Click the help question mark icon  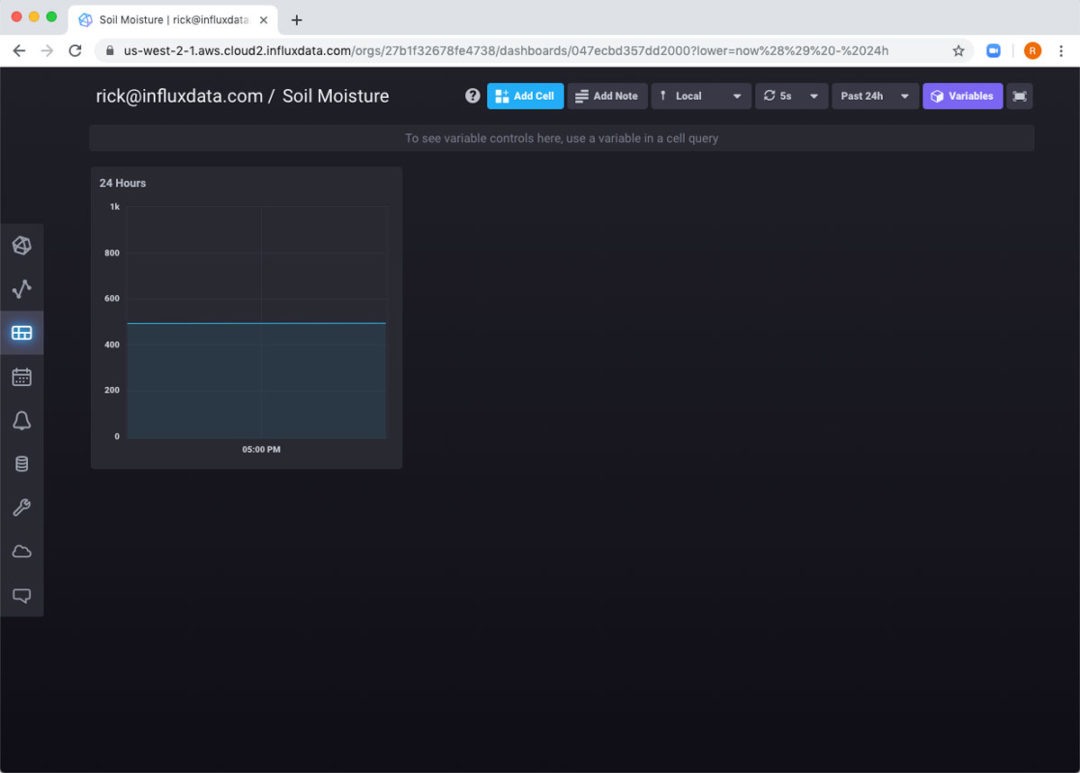(472, 95)
